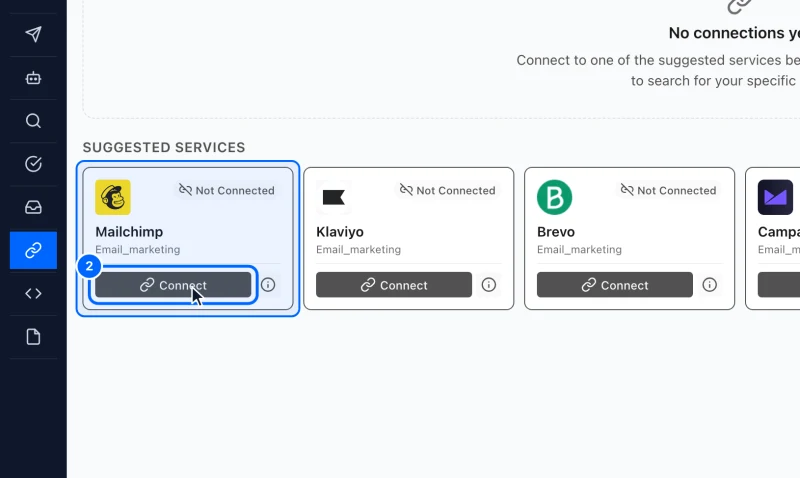Click the Klaviyo flag logo
The width and height of the screenshot is (800, 478).
tap(334, 197)
